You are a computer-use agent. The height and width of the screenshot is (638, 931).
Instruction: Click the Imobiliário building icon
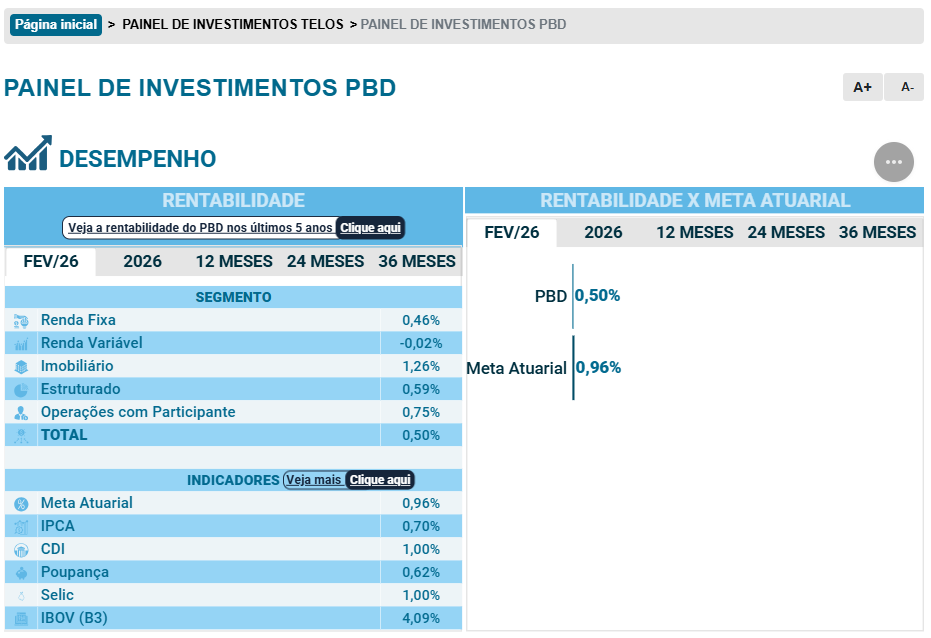(21, 367)
